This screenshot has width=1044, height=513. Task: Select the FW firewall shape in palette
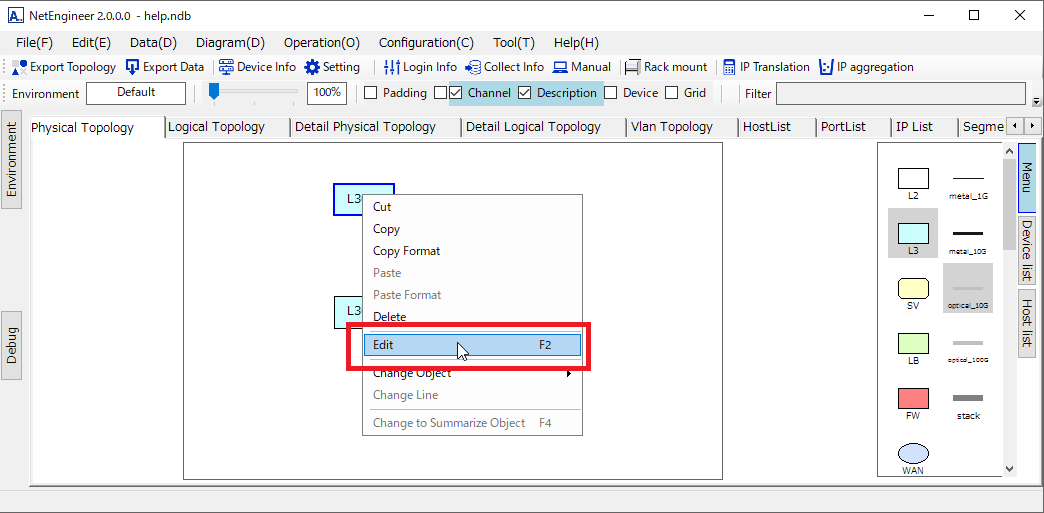(913, 399)
